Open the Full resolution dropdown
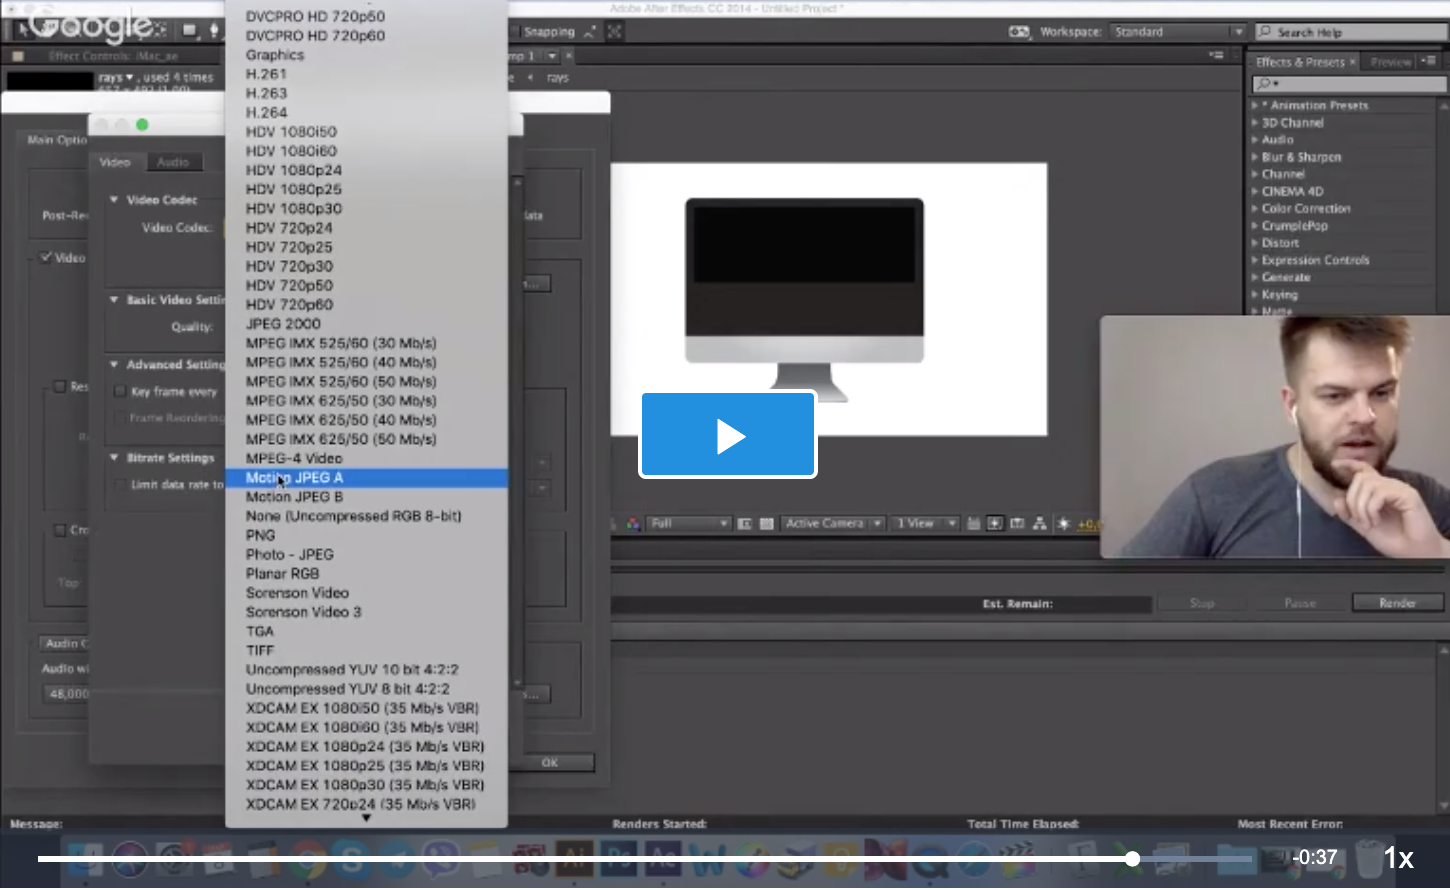The image size is (1450, 890). click(x=688, y=523)
